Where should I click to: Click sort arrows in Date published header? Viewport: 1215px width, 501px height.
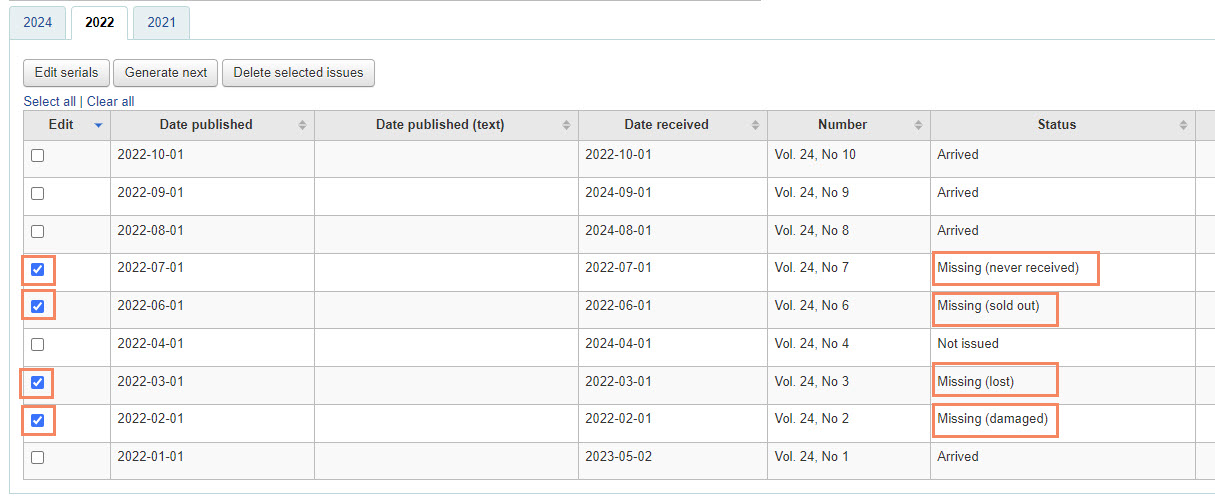click(x=303, y=125)
